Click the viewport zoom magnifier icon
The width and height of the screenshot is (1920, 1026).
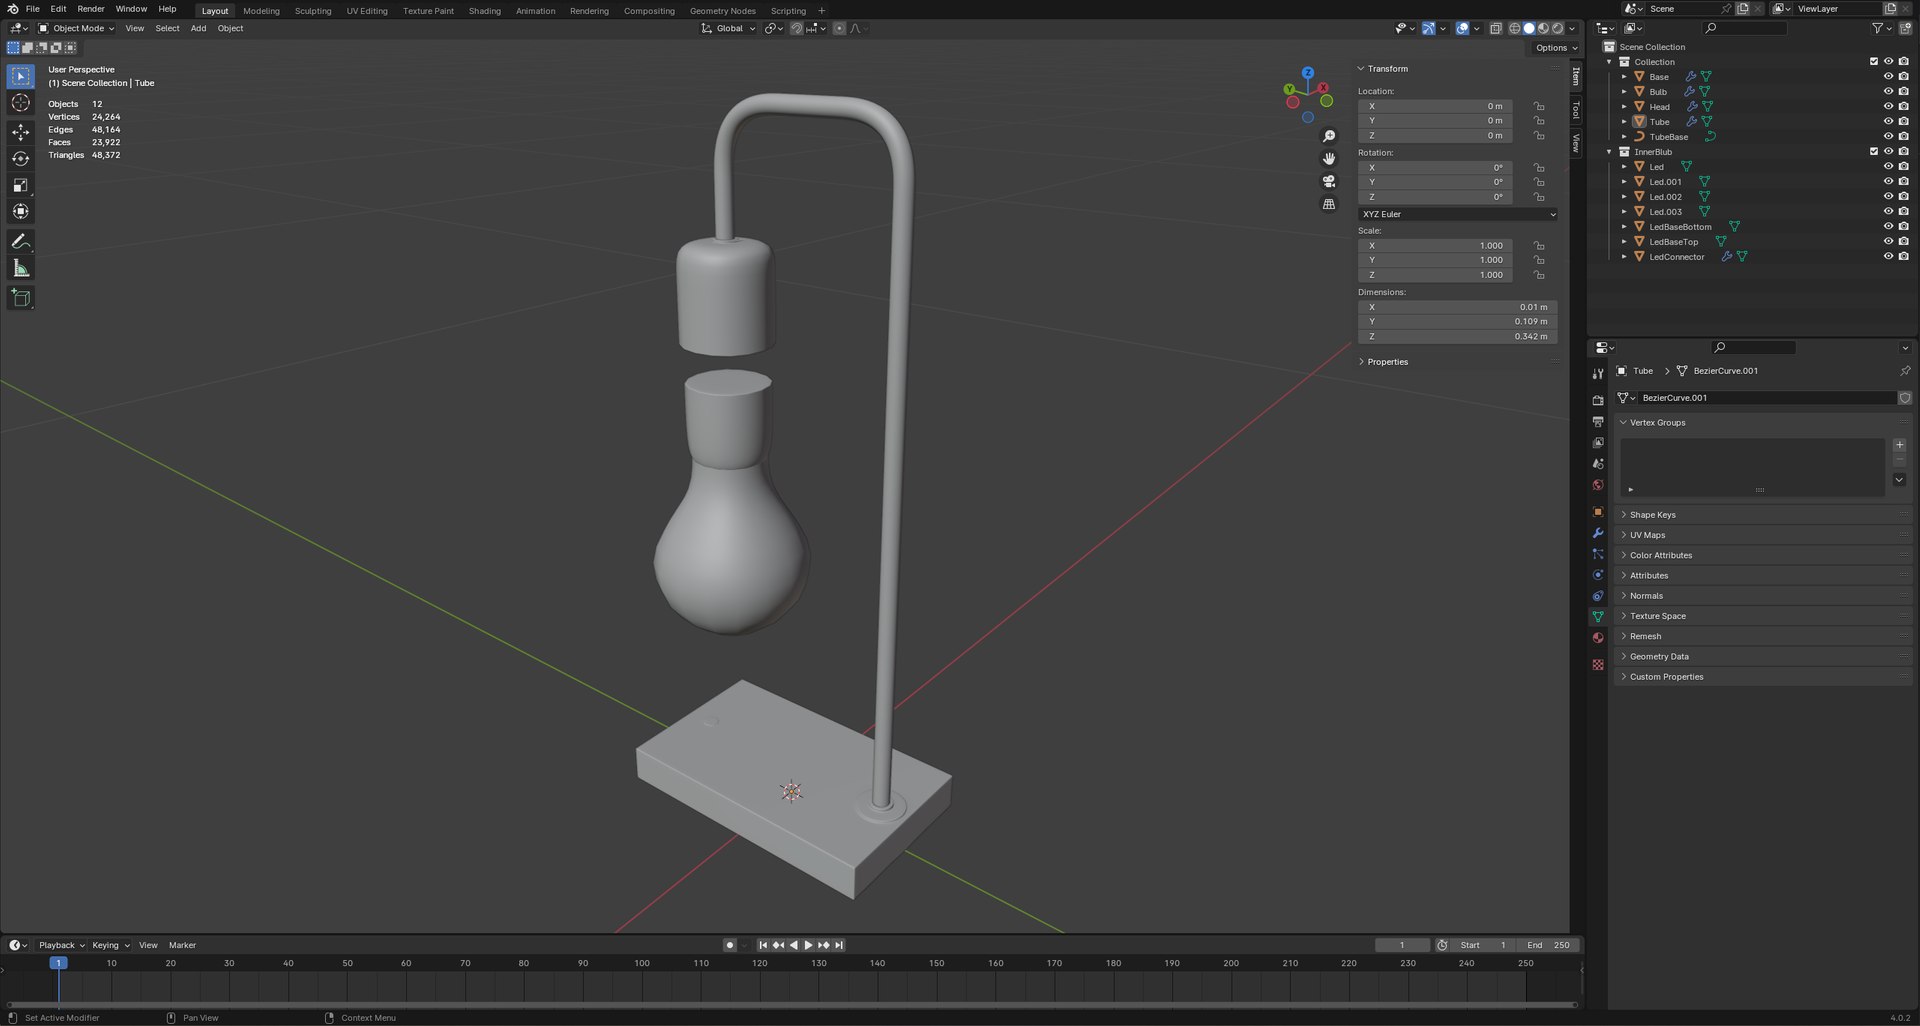(x=1329, y=136)
